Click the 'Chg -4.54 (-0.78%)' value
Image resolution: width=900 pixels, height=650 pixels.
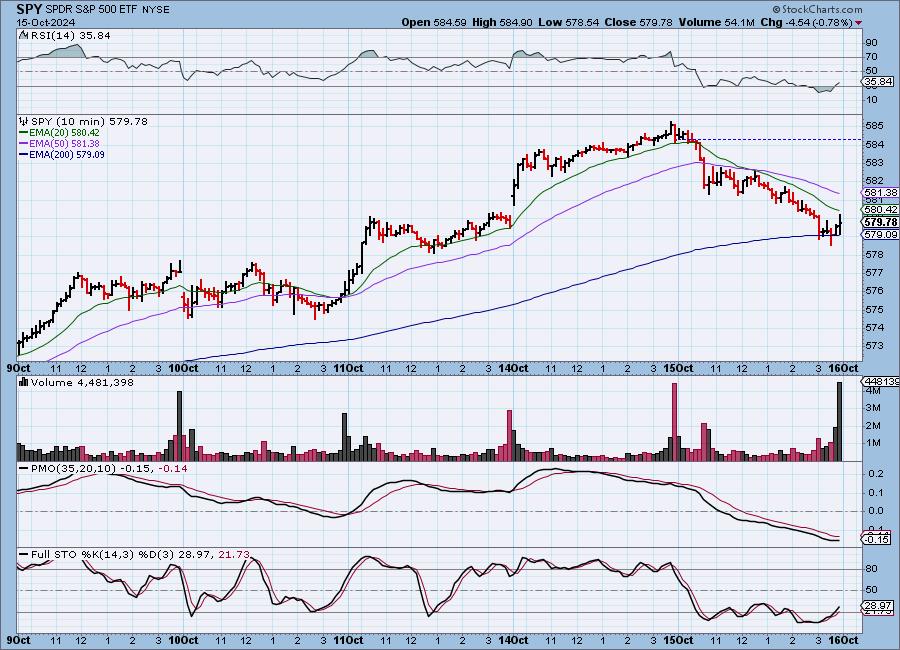click(806, 22)
